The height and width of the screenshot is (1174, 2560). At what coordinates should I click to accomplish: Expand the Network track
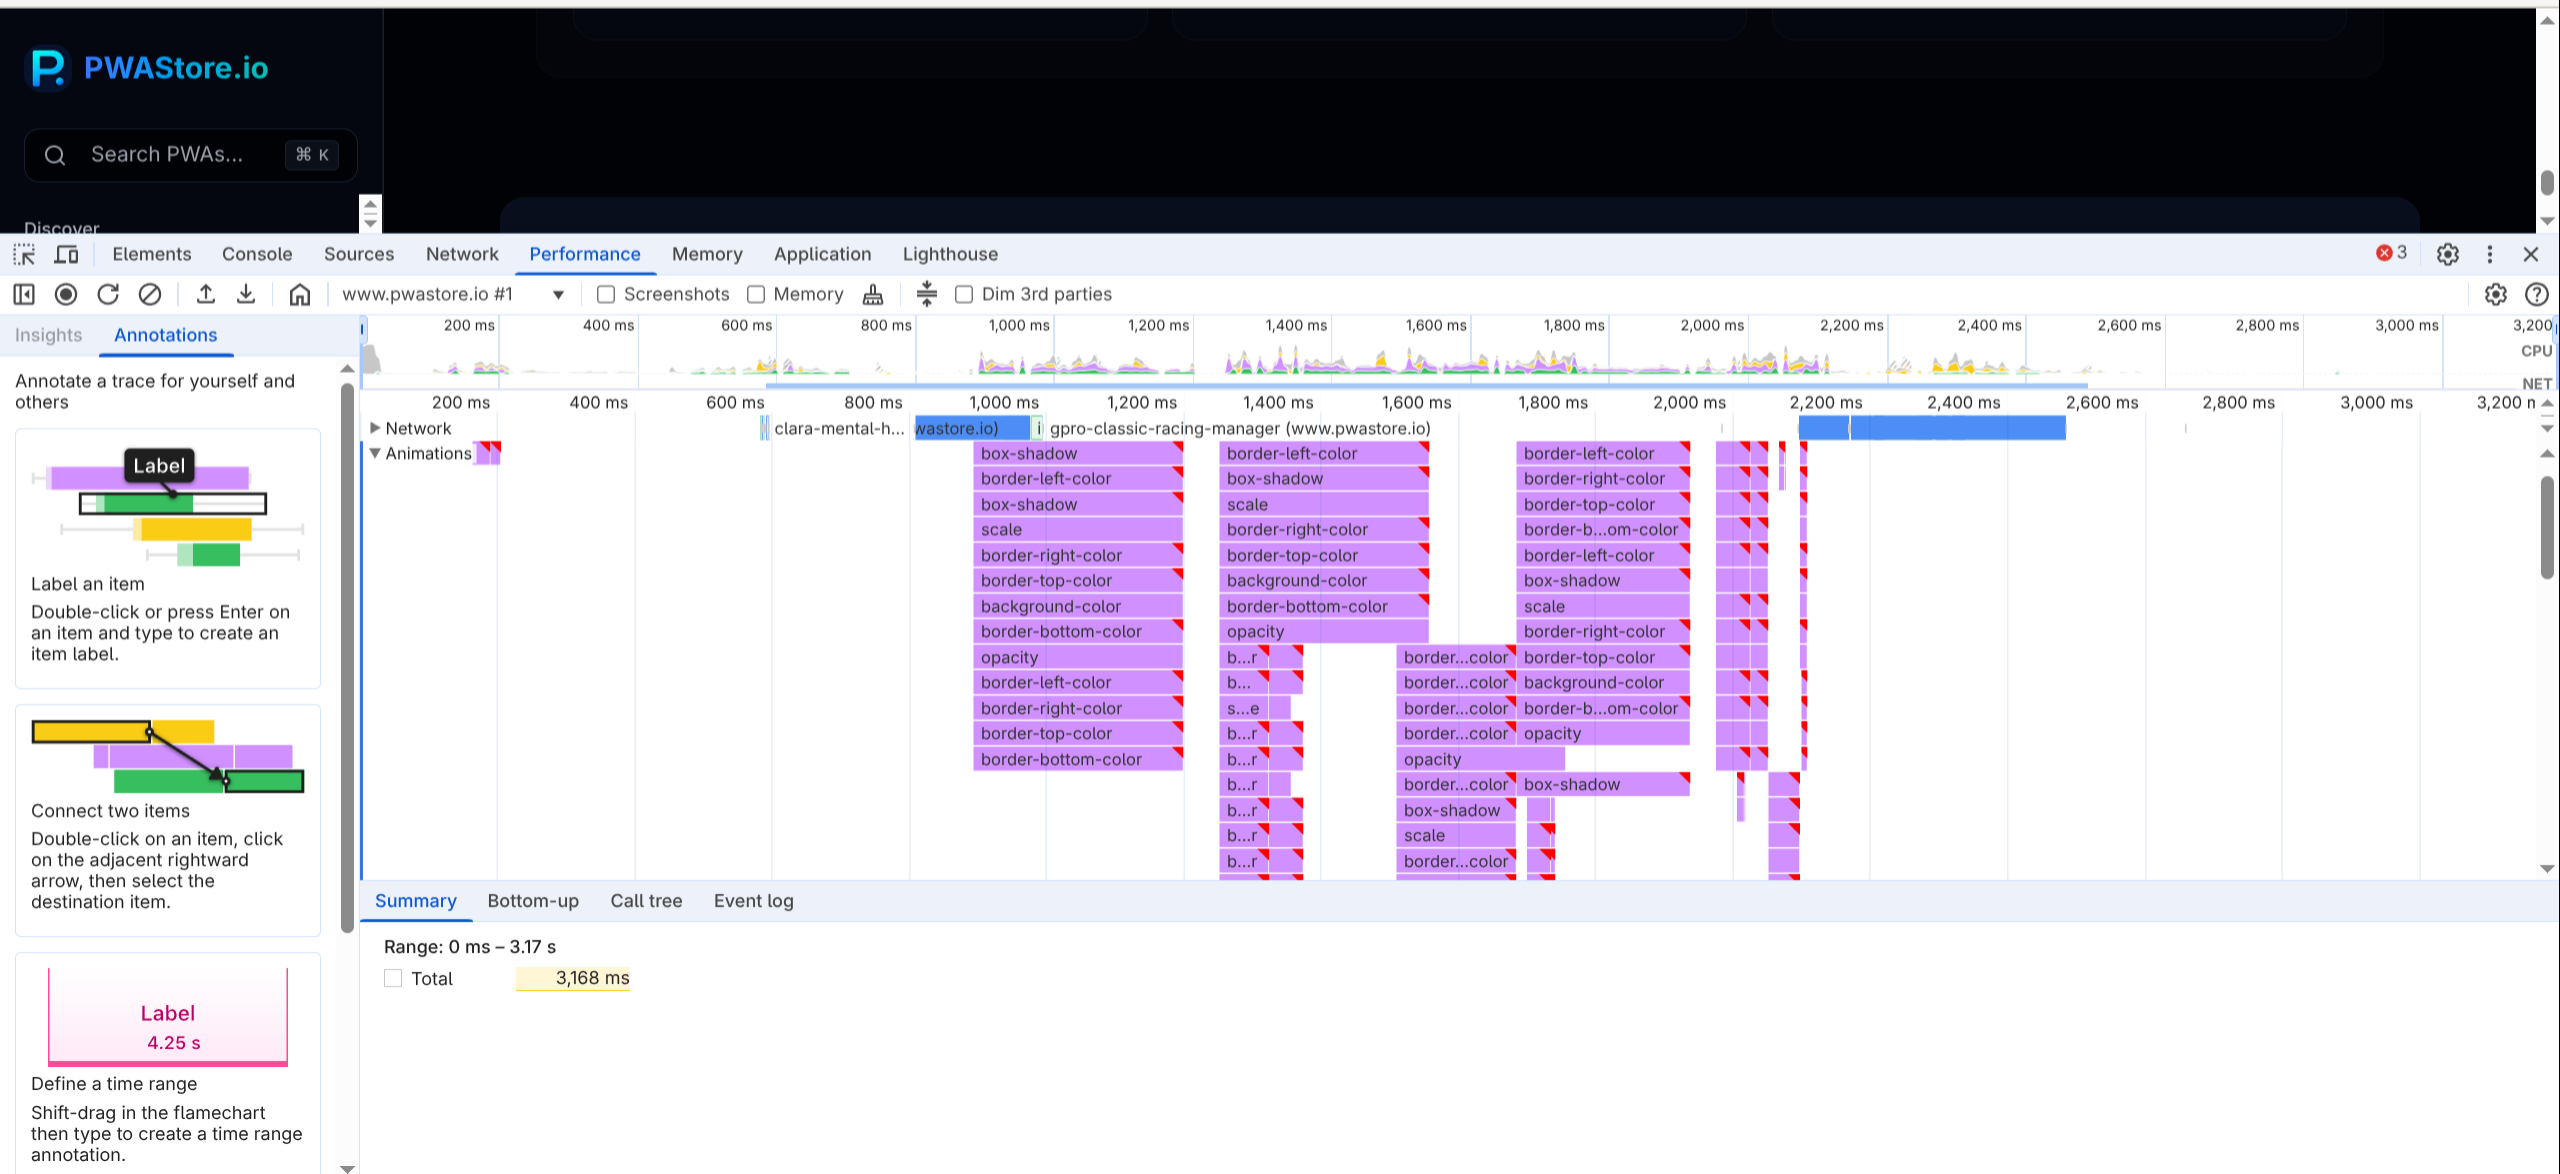coord(375,428)
